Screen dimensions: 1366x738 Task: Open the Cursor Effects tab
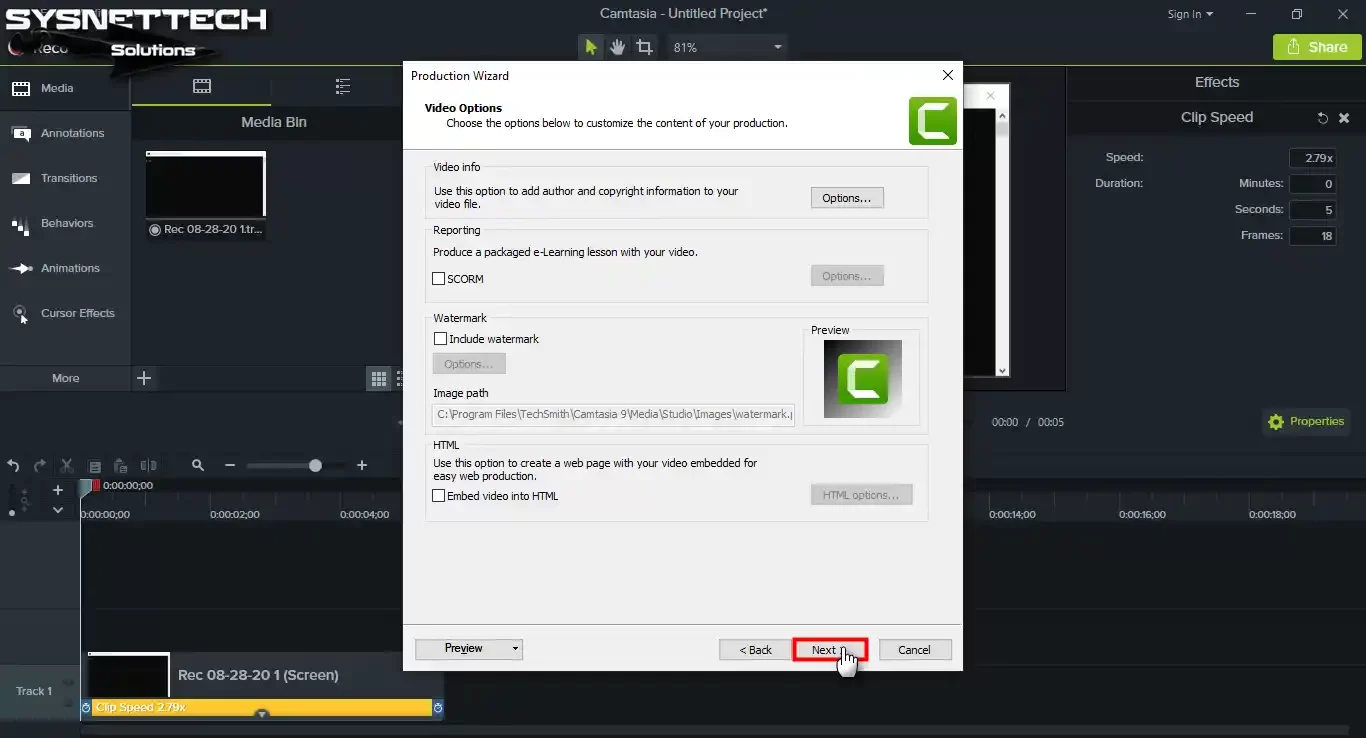pyautogui.click(x=65, y=313)
